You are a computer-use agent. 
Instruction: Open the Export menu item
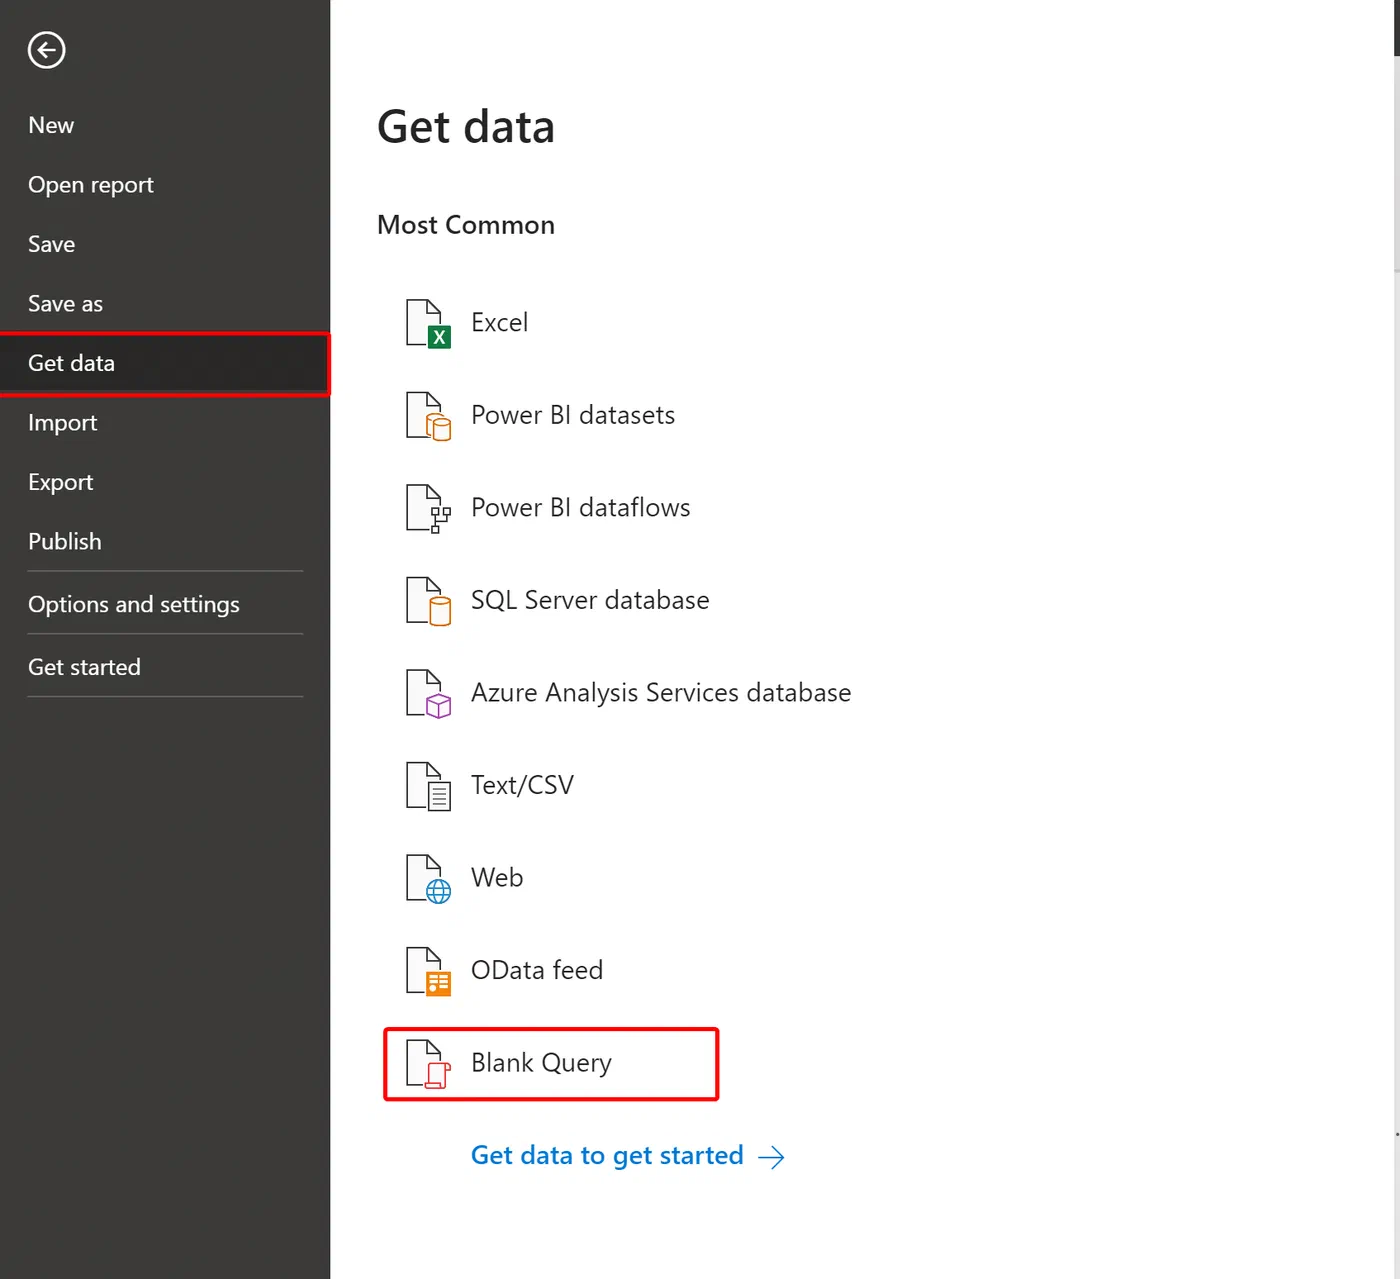coord(61,482)
